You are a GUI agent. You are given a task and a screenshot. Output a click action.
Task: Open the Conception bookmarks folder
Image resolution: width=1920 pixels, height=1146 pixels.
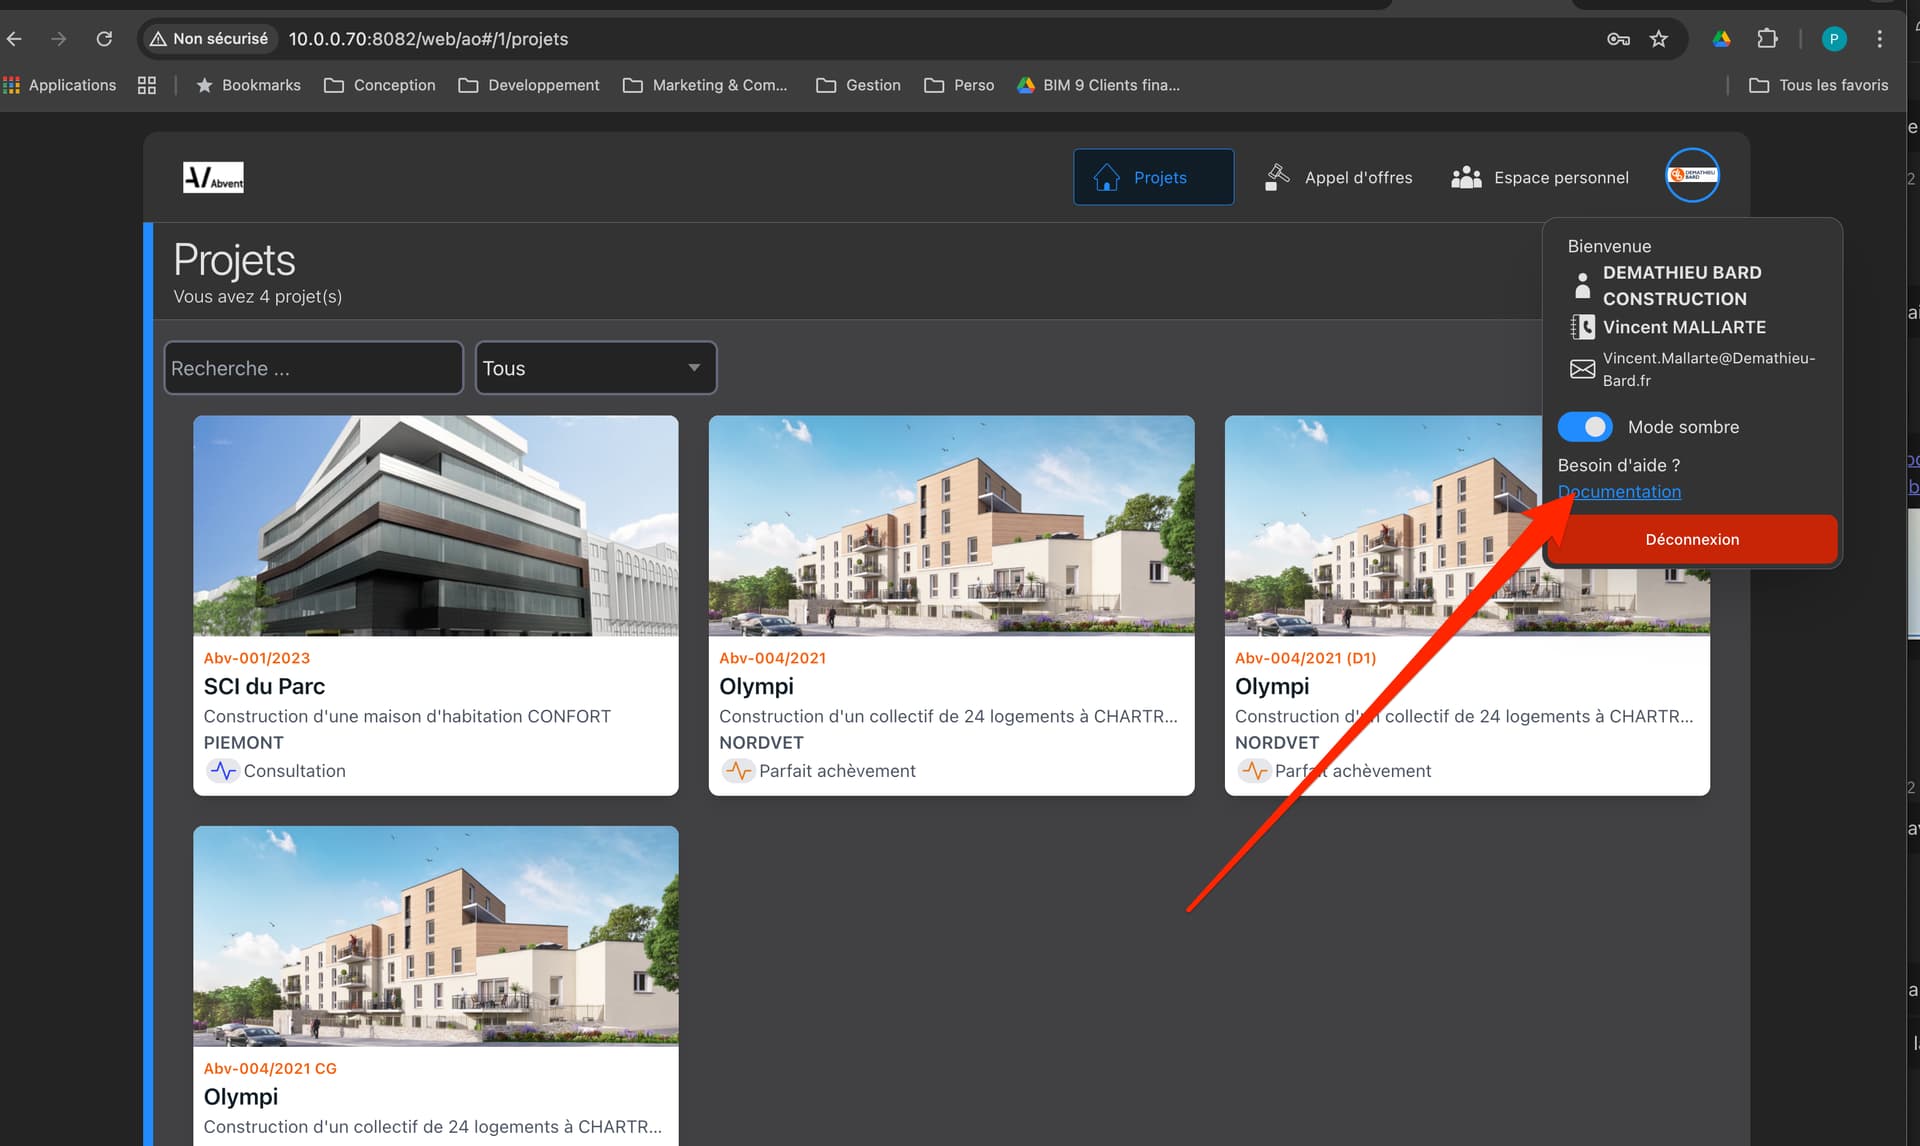coord(380,85)
